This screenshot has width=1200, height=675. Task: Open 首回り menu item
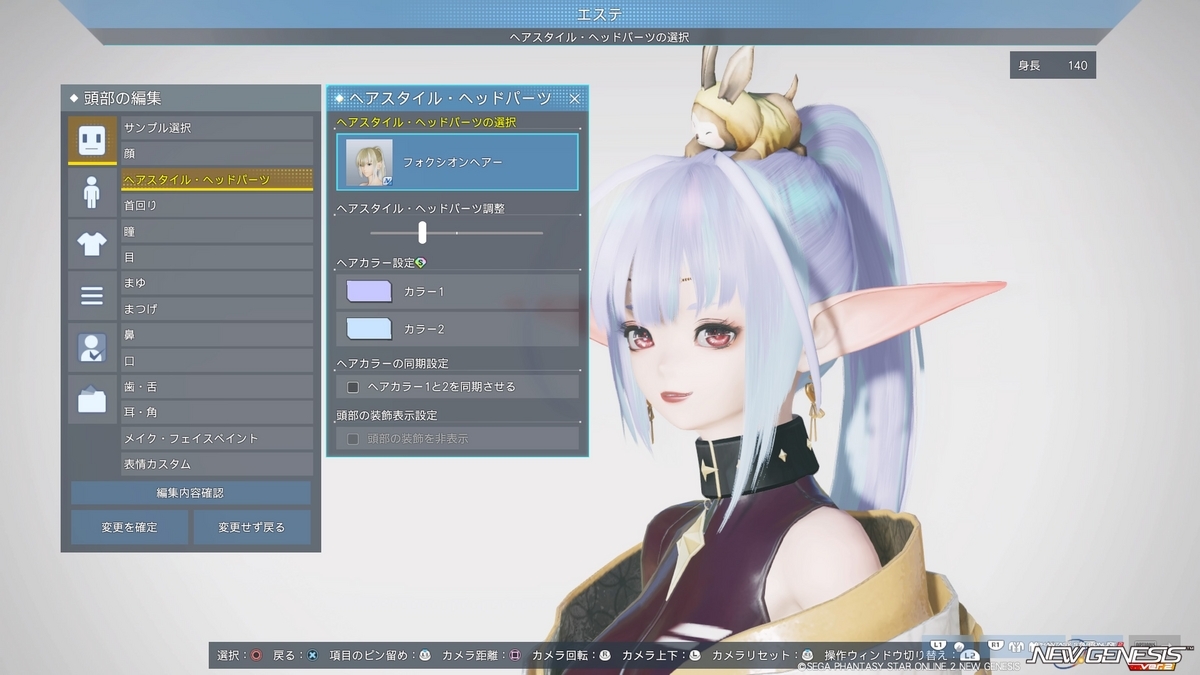pyautogui.click(x=217, y=205)
